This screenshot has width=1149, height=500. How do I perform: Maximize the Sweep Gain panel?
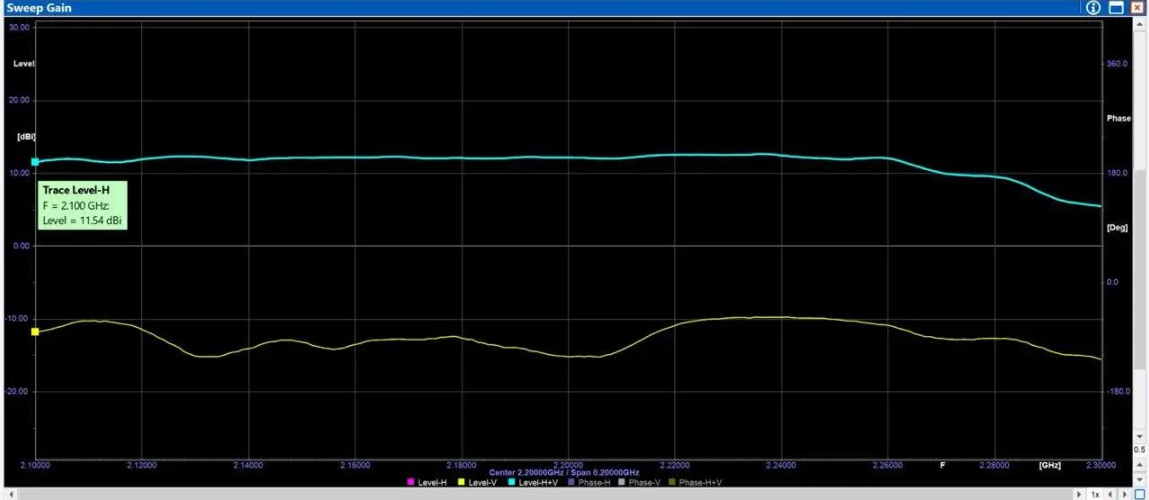1116,7
